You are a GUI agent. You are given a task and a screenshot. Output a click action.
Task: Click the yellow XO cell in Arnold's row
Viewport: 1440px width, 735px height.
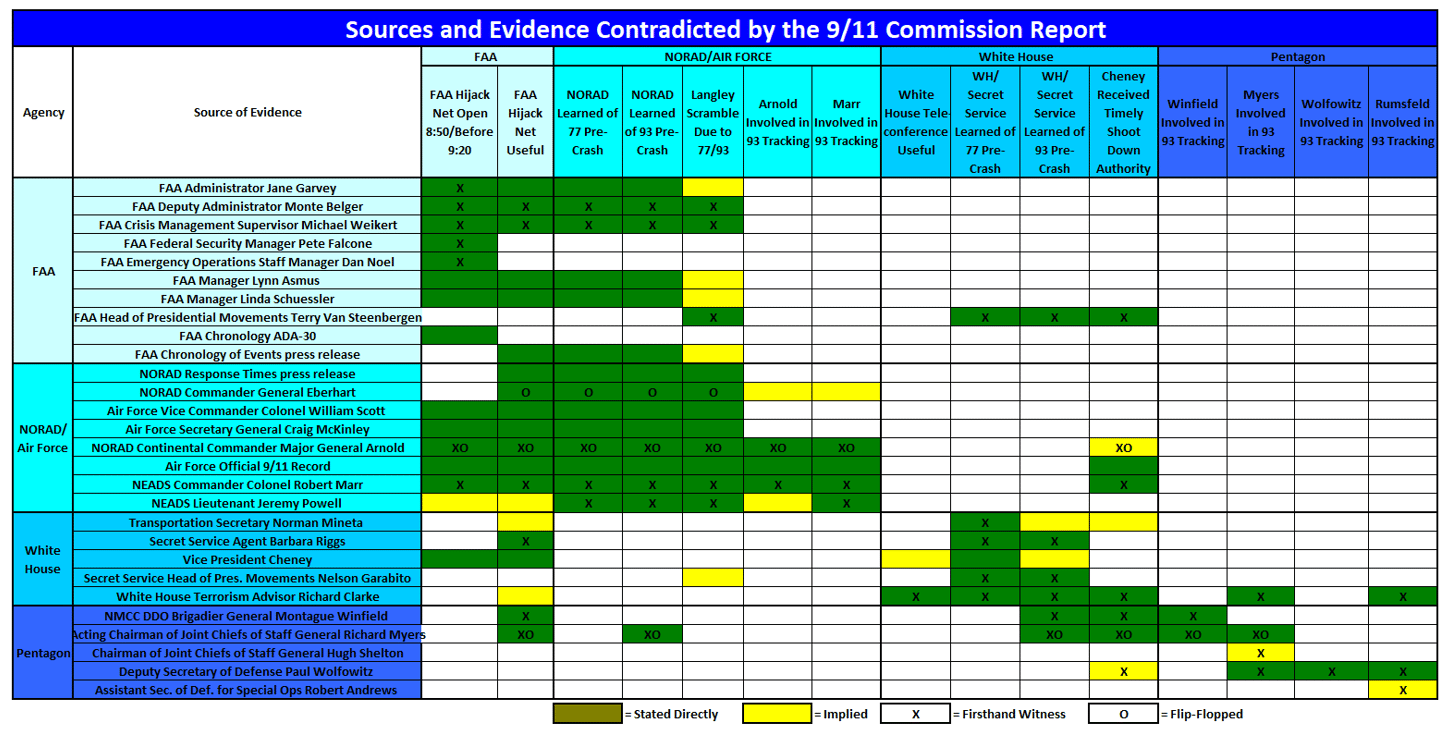(x=1123, y=447)
